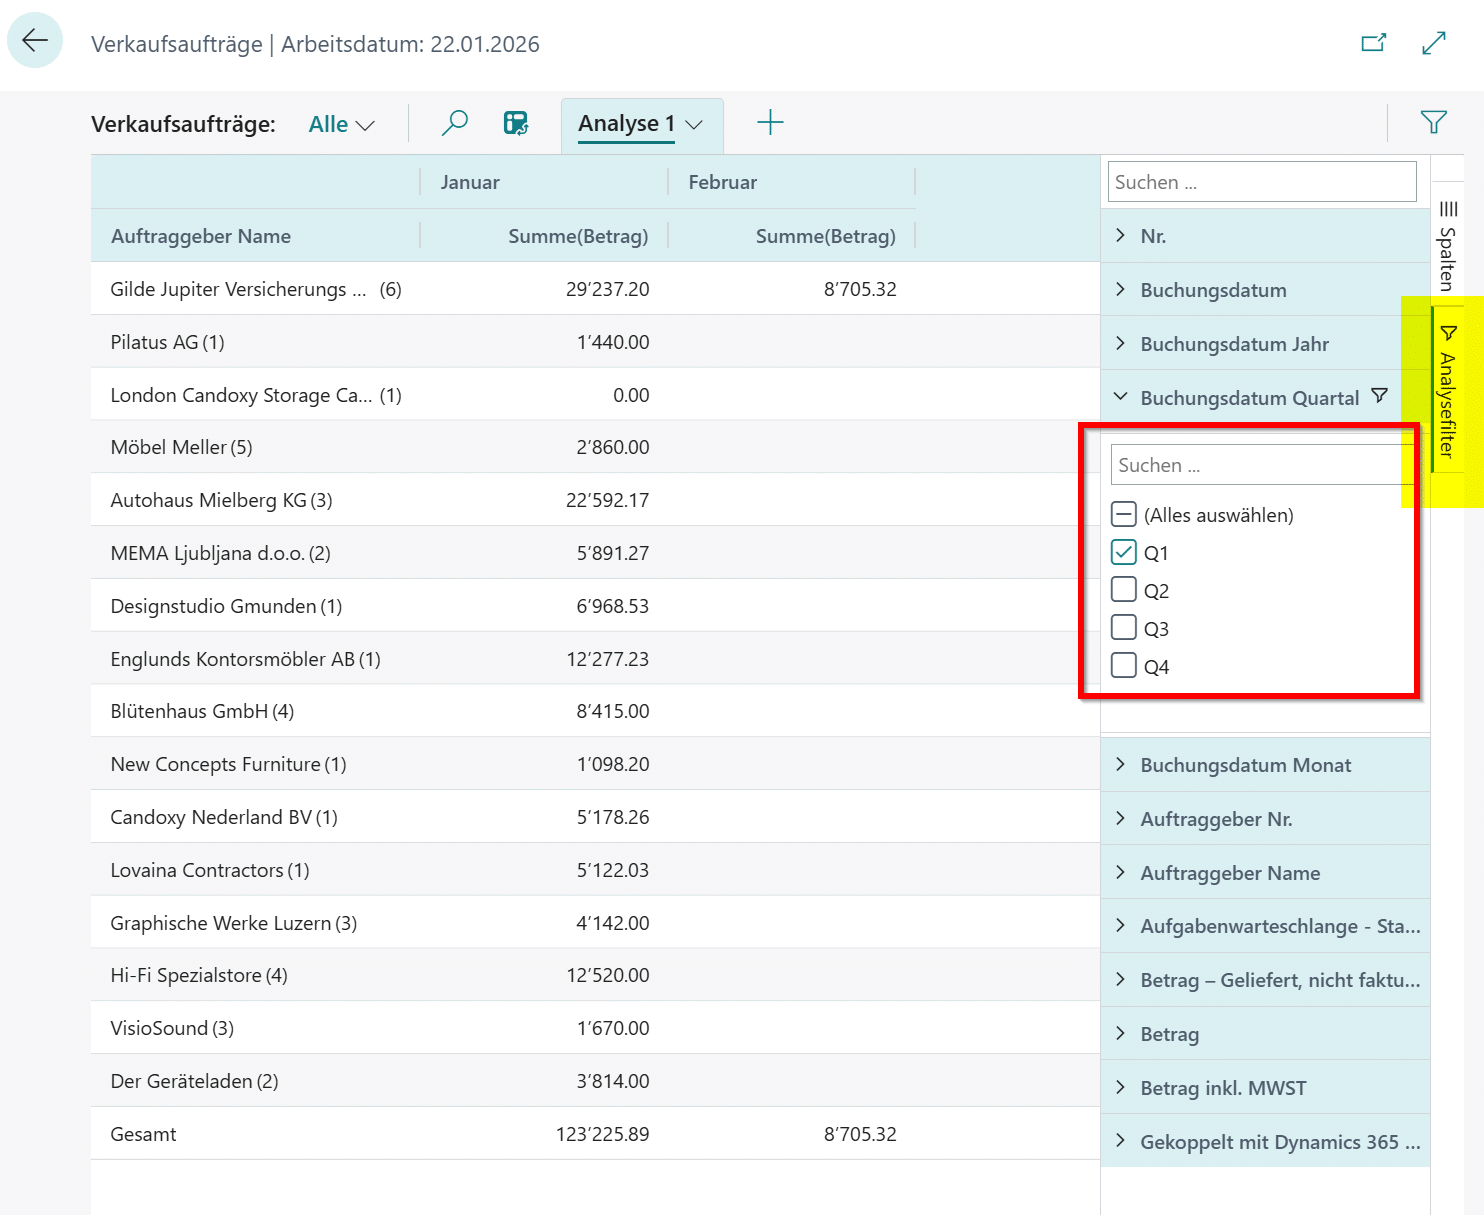1484x1215 pixels.
Task: Add a new analysis tab with plus
Action: click(770, 123)
